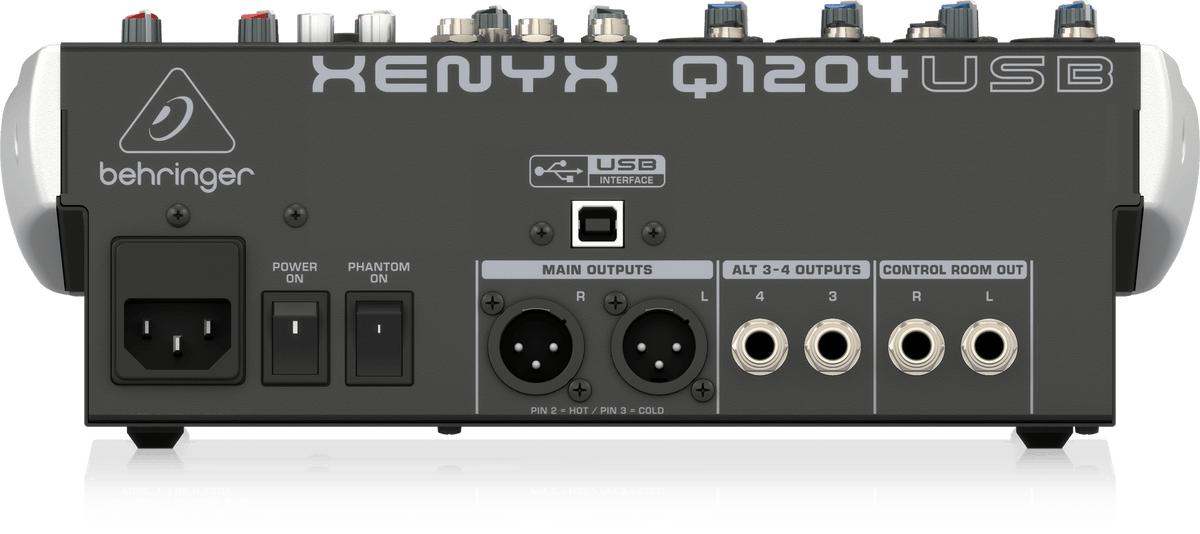Click "PIN 2 = HOT / PIN 3 = COLD" text
Viewport: 1200px width, 534px height.
pyautogui.click(x=597, y=411)
